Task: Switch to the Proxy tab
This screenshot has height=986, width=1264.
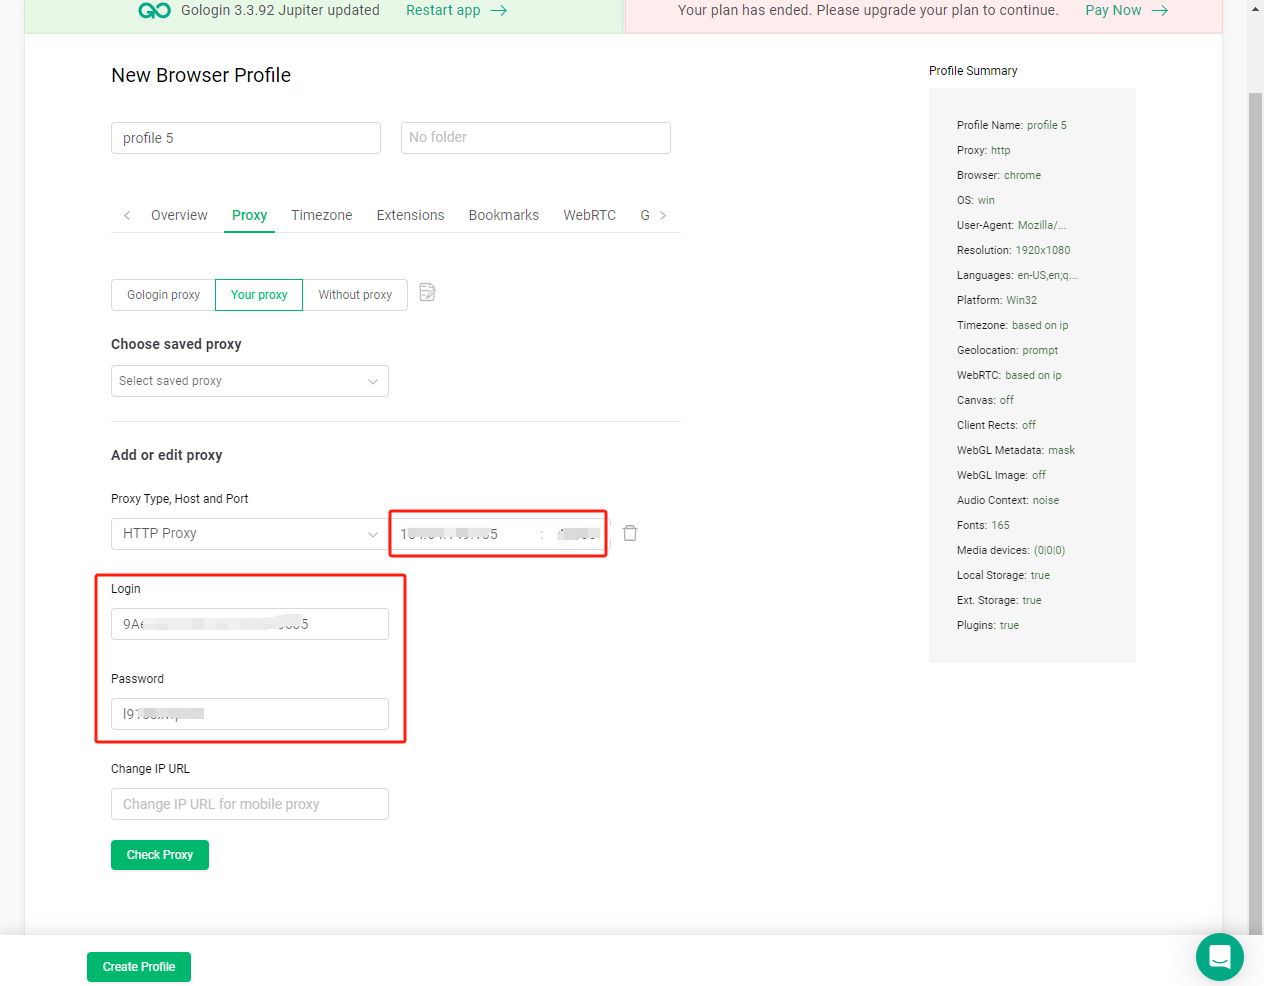Action: pyautogui.click(x=249, y=215)
